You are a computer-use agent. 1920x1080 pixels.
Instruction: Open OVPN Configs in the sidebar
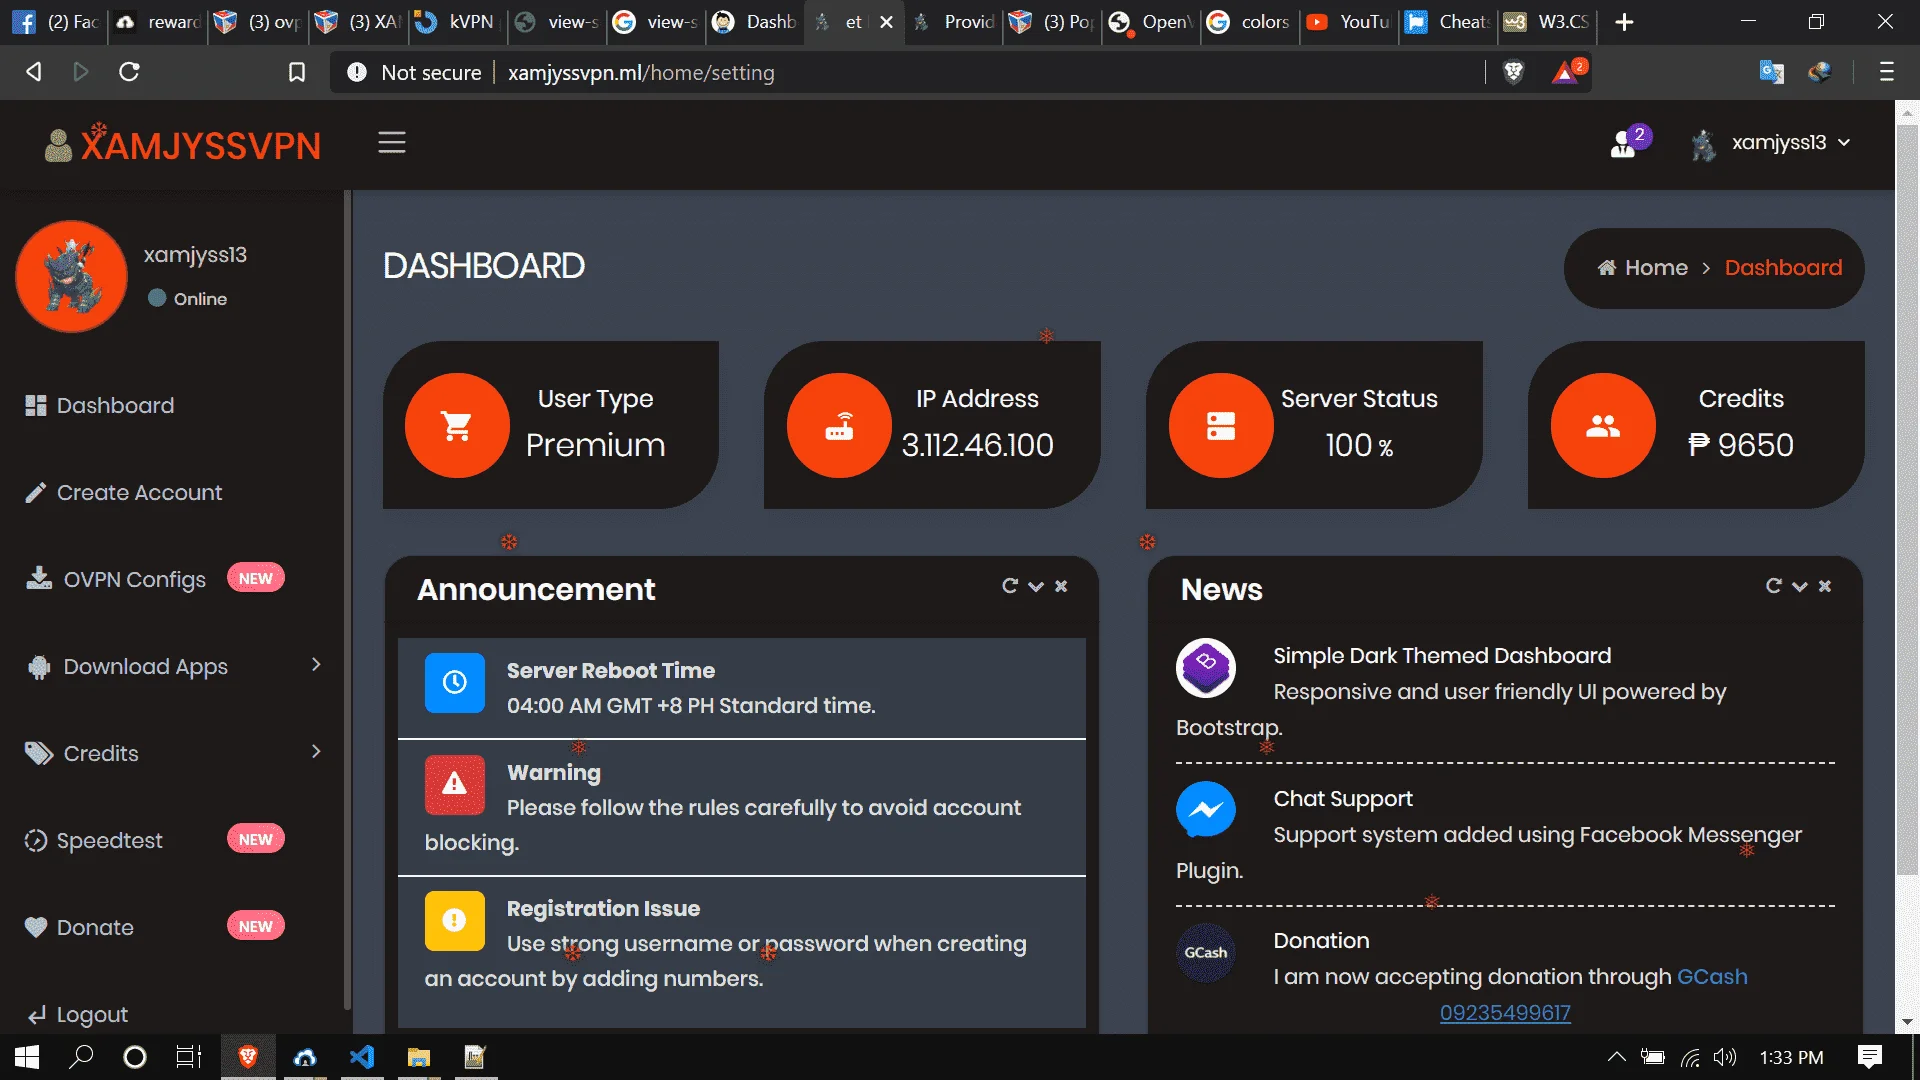click(x=116, y=579)
